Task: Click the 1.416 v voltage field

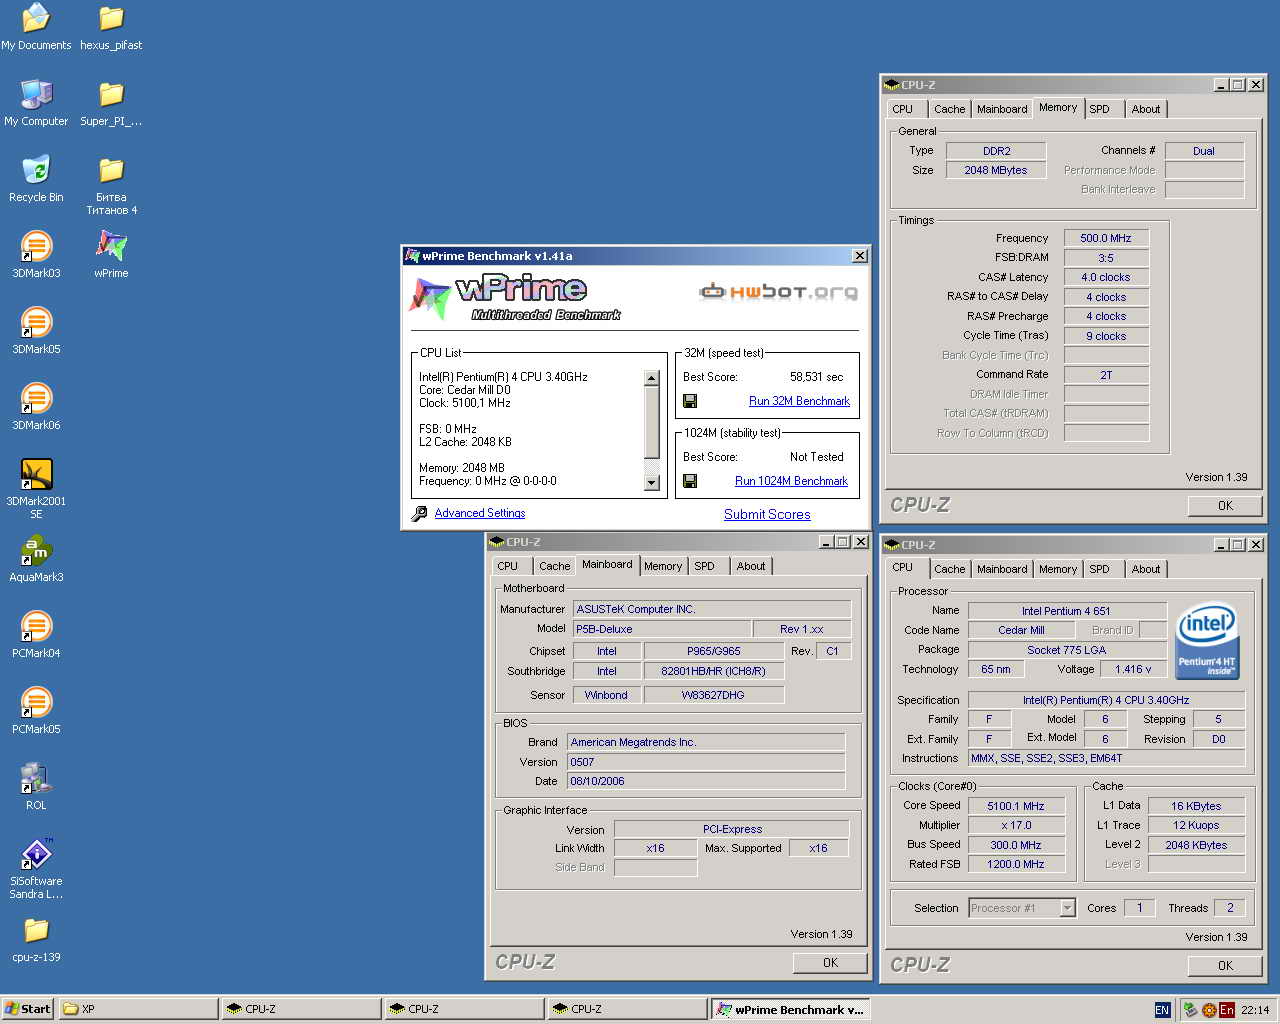Action: point(1132,669)
